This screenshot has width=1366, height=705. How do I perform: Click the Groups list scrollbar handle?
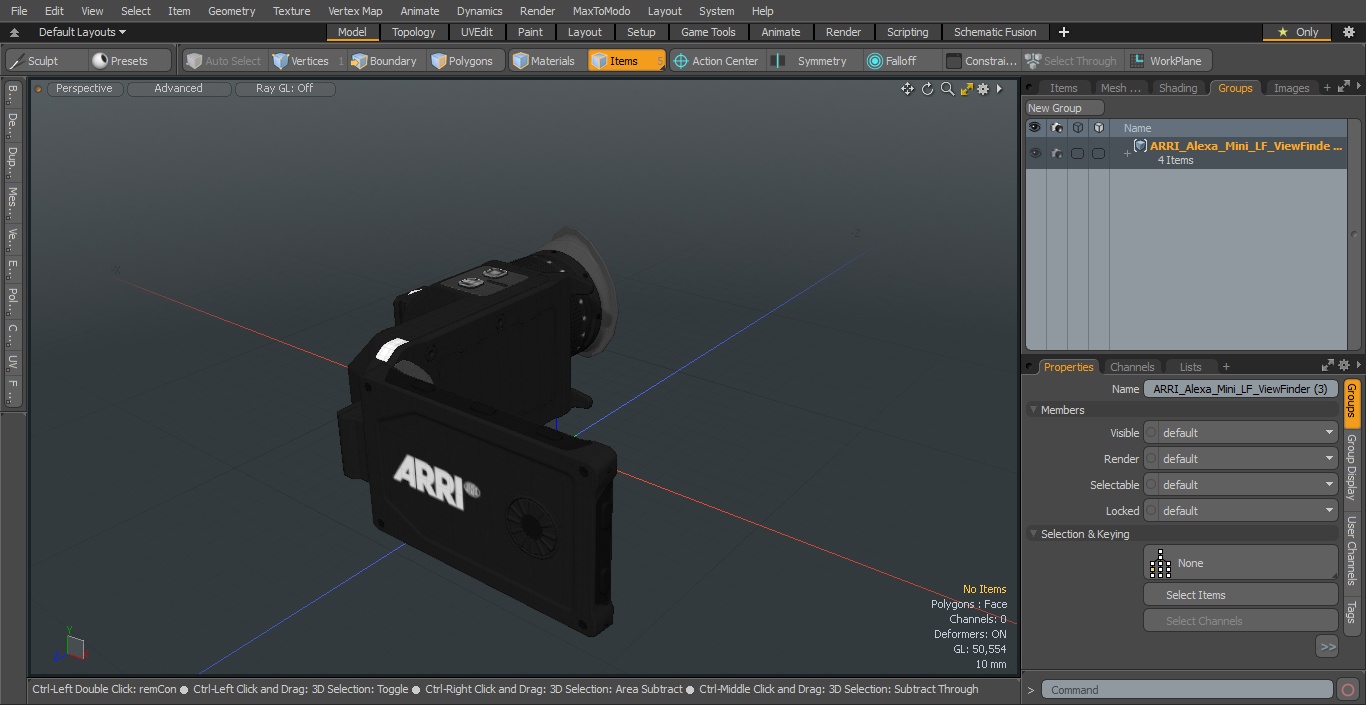point(1355,235)
